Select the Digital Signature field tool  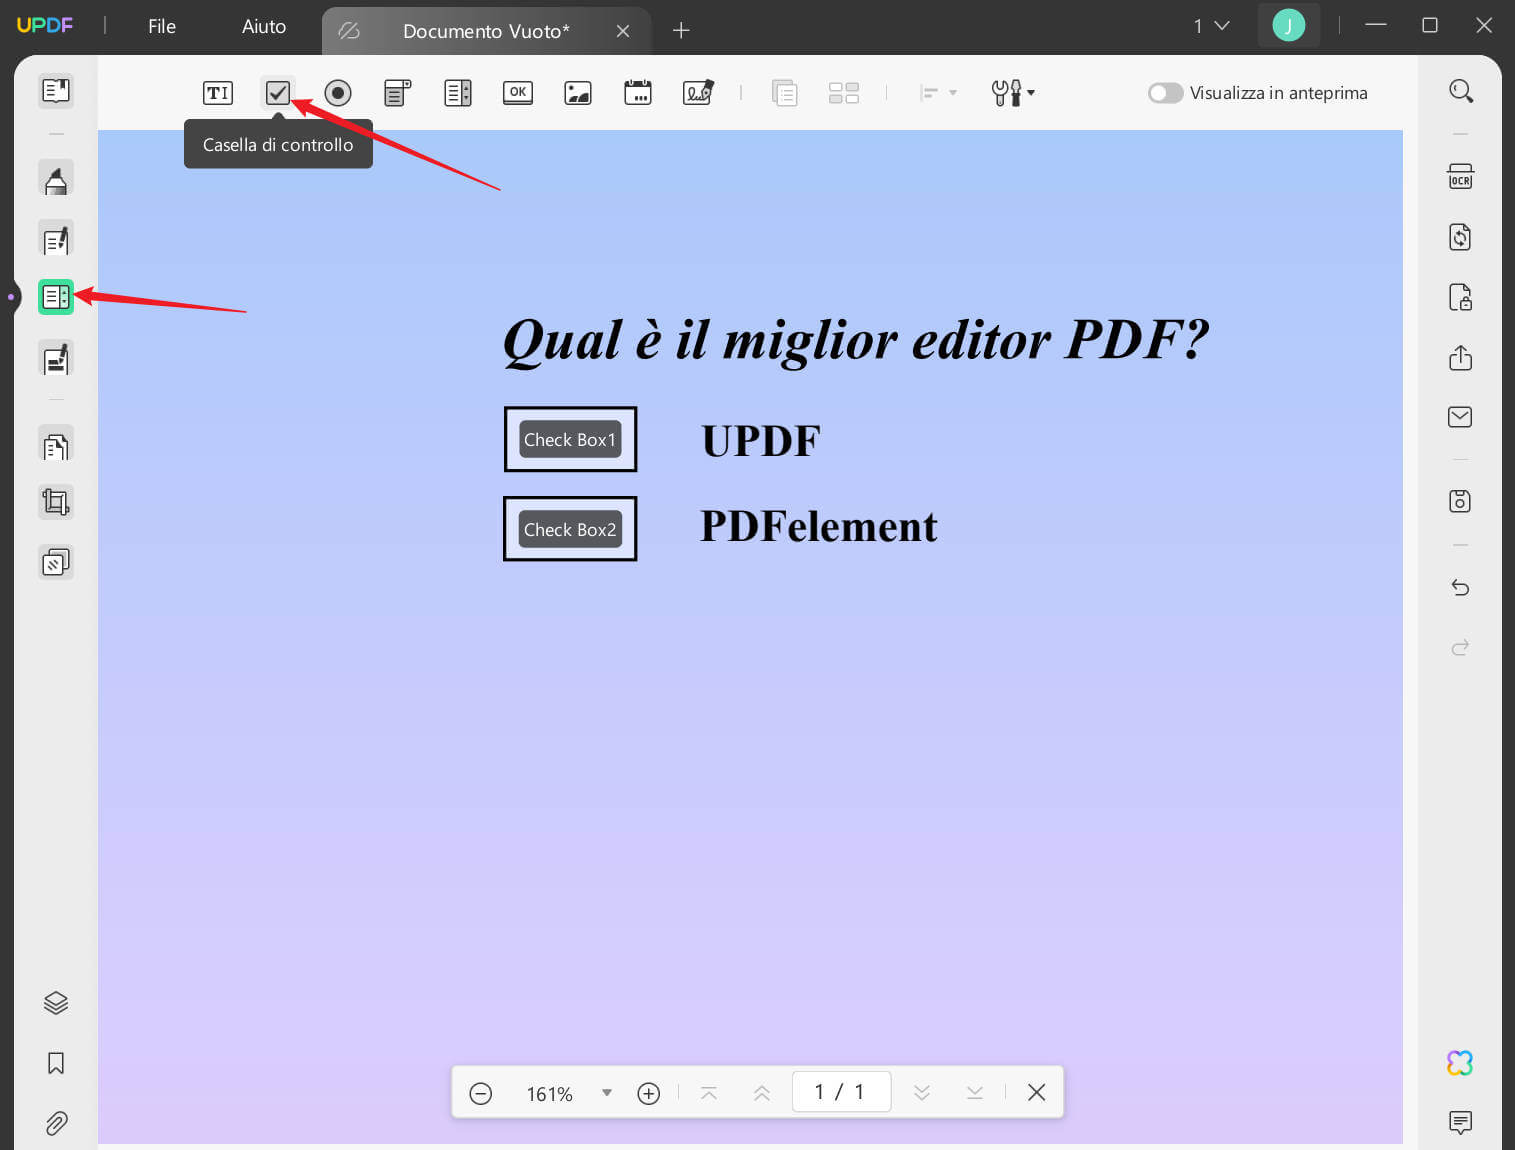(x=697, y=92)
